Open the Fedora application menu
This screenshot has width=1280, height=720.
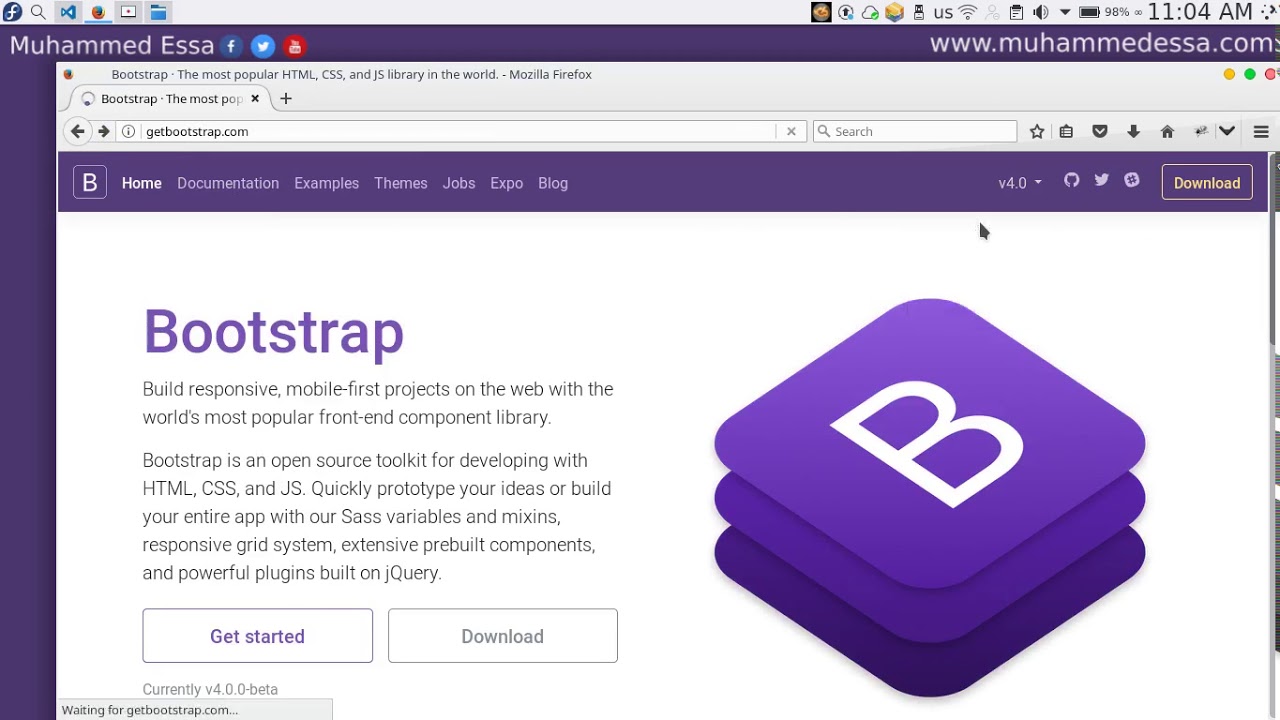[12, 12]
